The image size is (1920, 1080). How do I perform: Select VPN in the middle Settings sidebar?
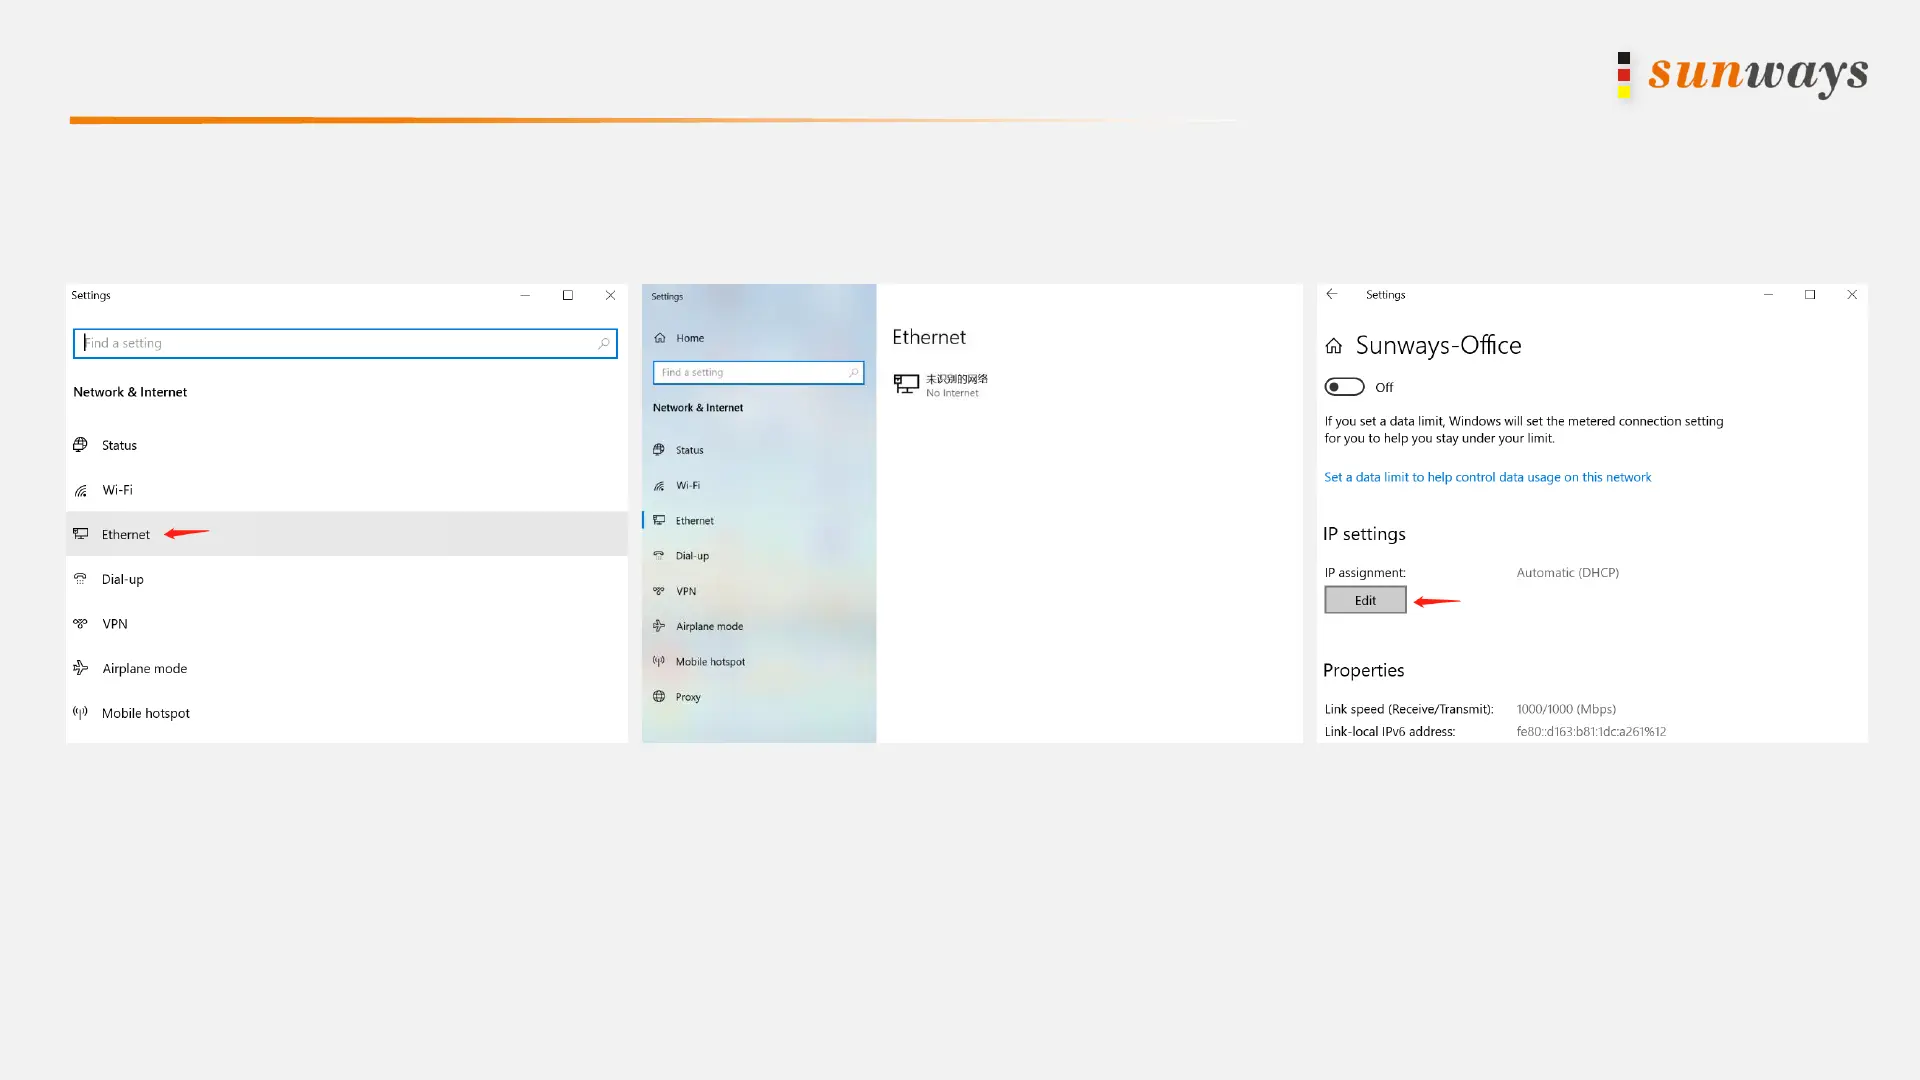685,591
